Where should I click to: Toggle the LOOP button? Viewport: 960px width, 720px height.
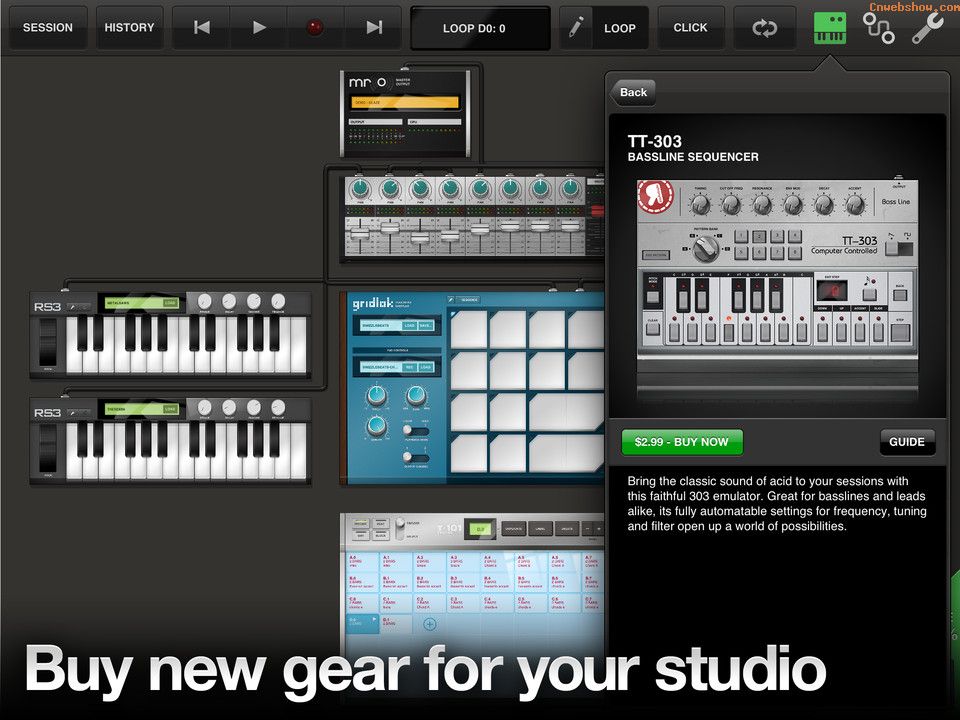(x=620, y=28)
